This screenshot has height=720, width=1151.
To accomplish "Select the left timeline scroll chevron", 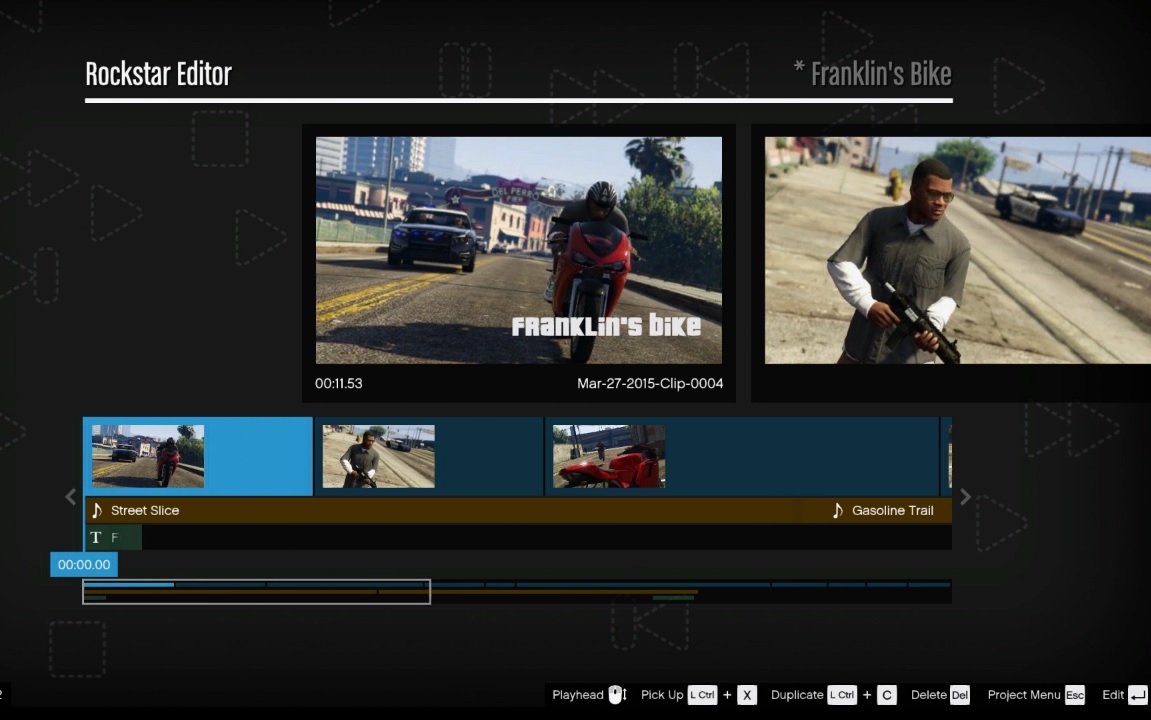I will (x=70, y=496).
